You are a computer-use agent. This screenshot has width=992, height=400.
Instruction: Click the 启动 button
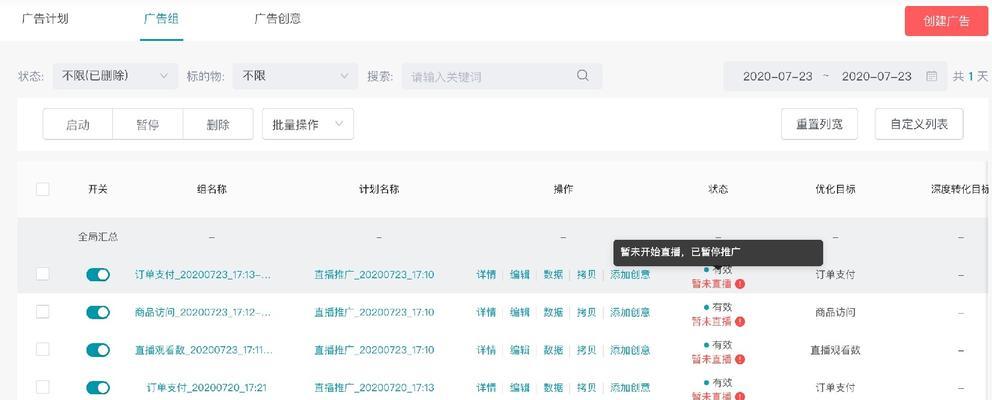[x=78, y=124]
